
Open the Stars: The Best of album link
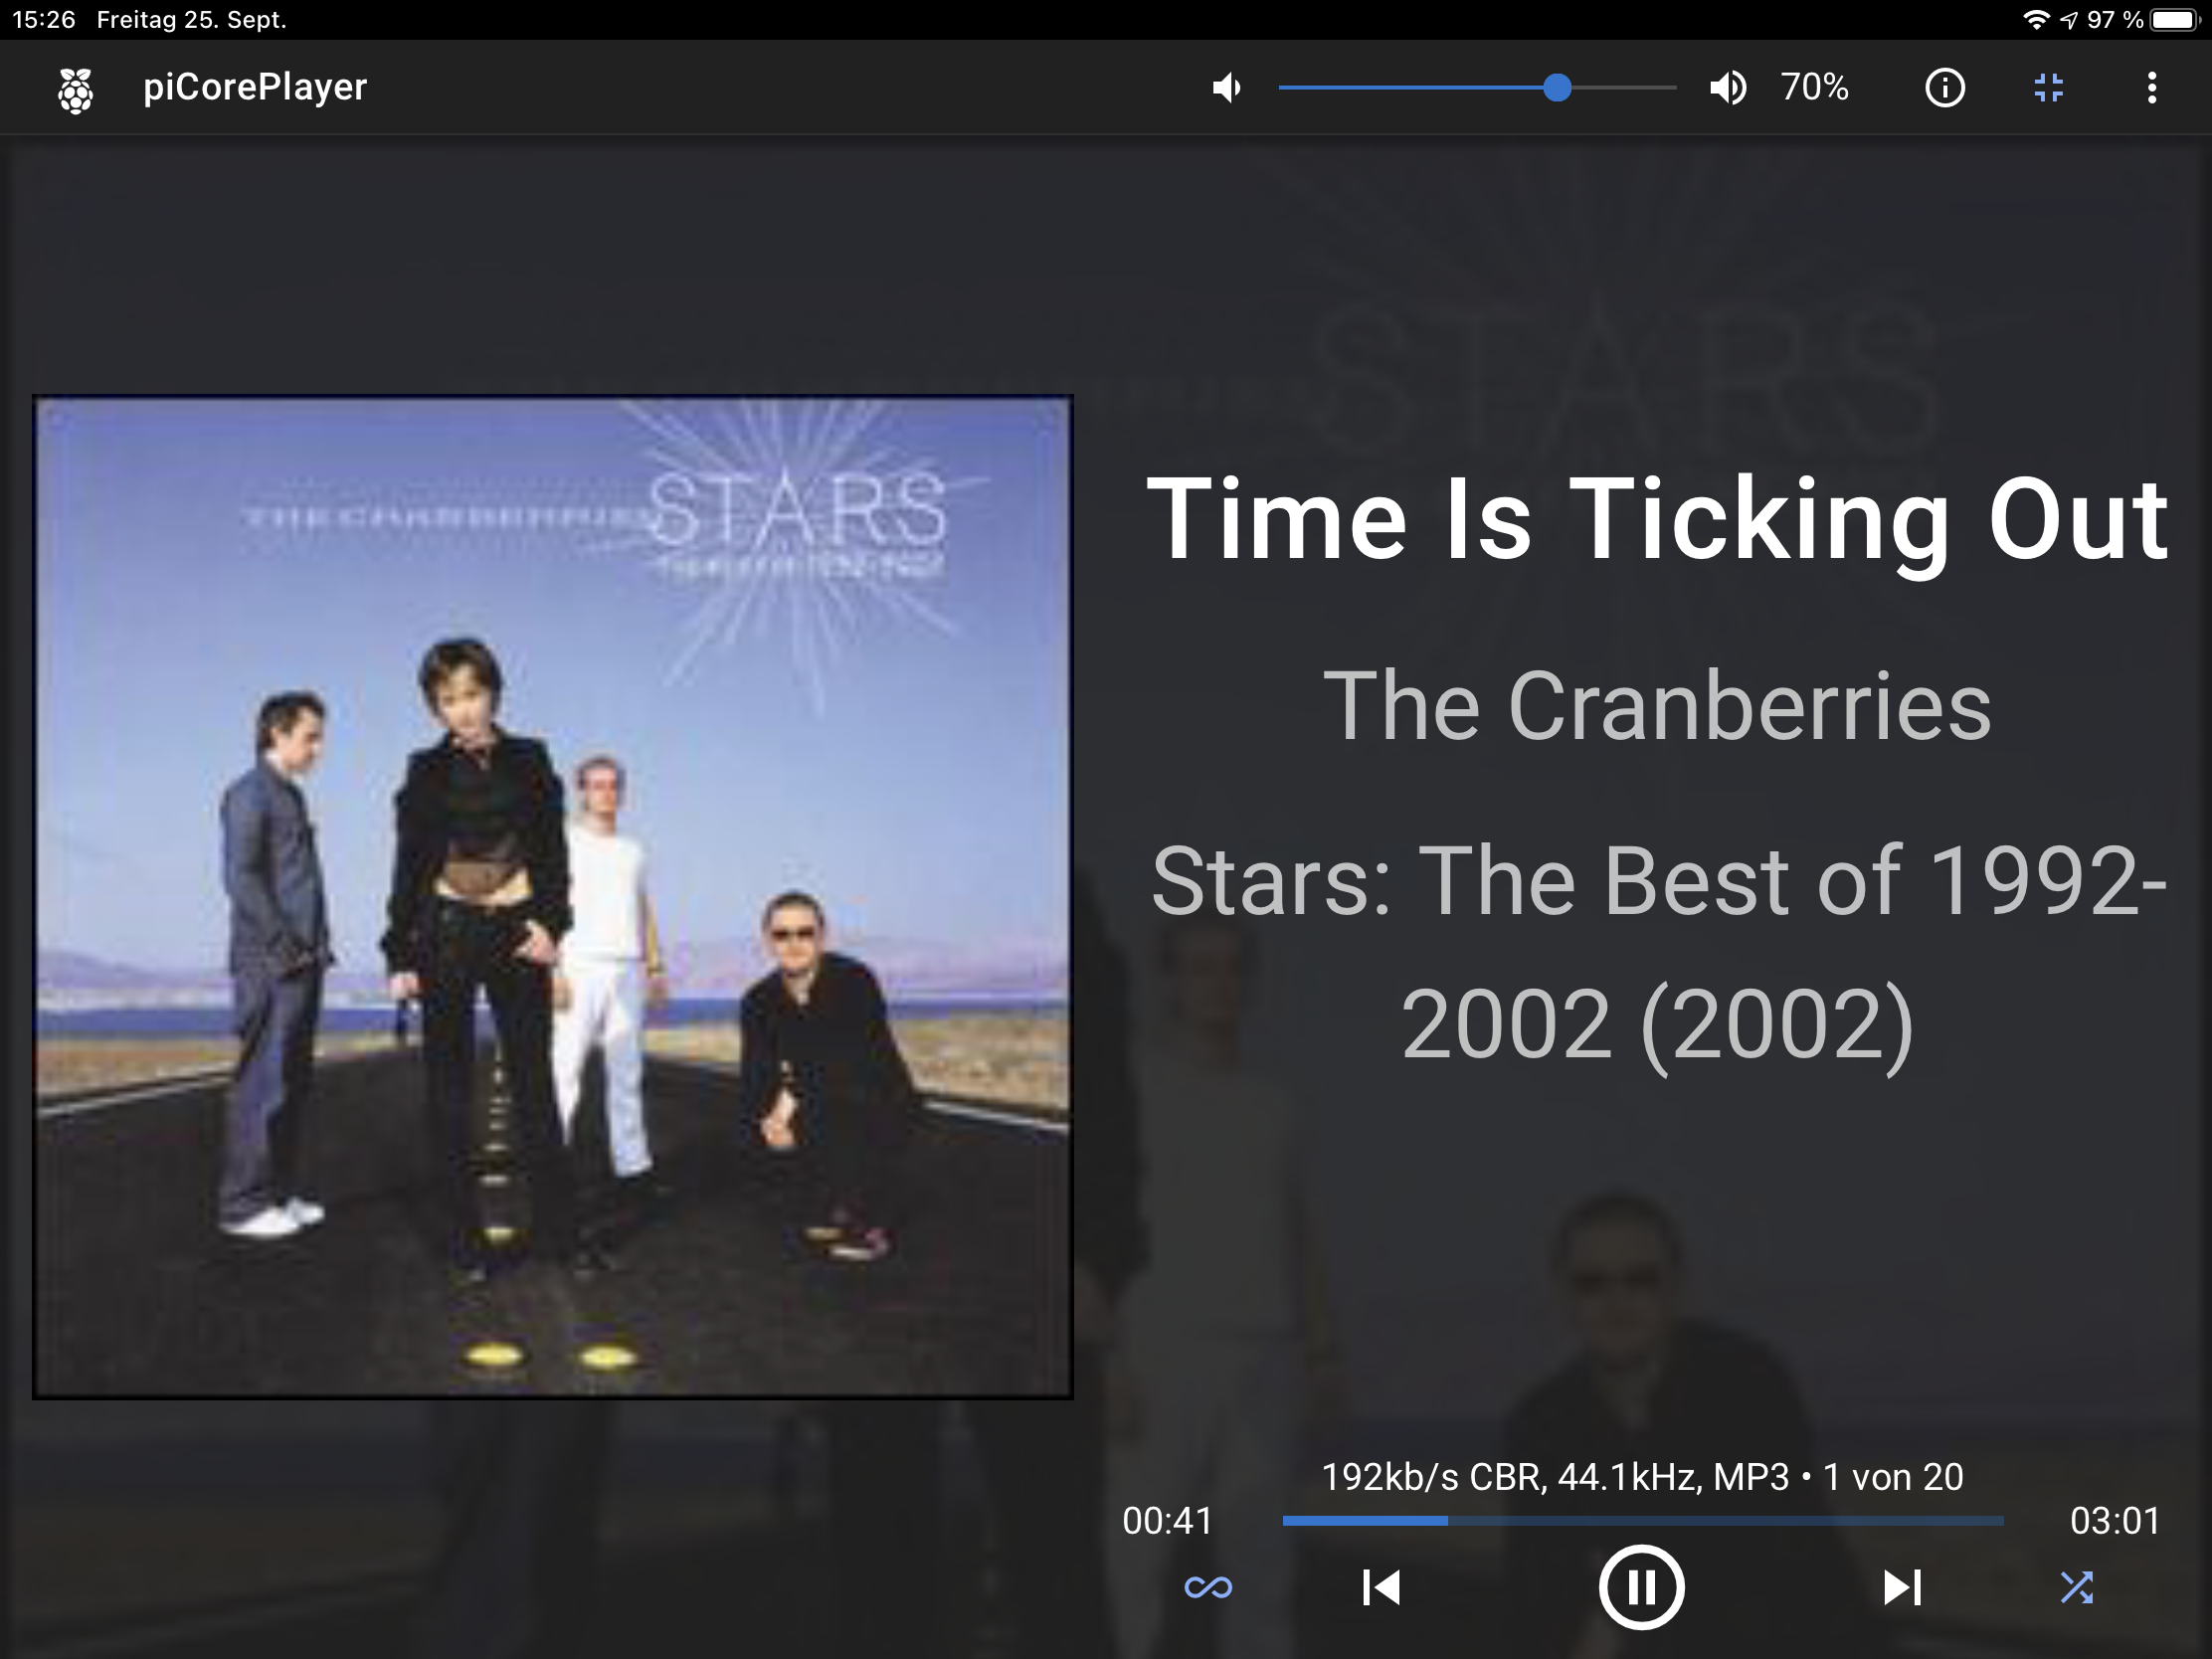1657,952
